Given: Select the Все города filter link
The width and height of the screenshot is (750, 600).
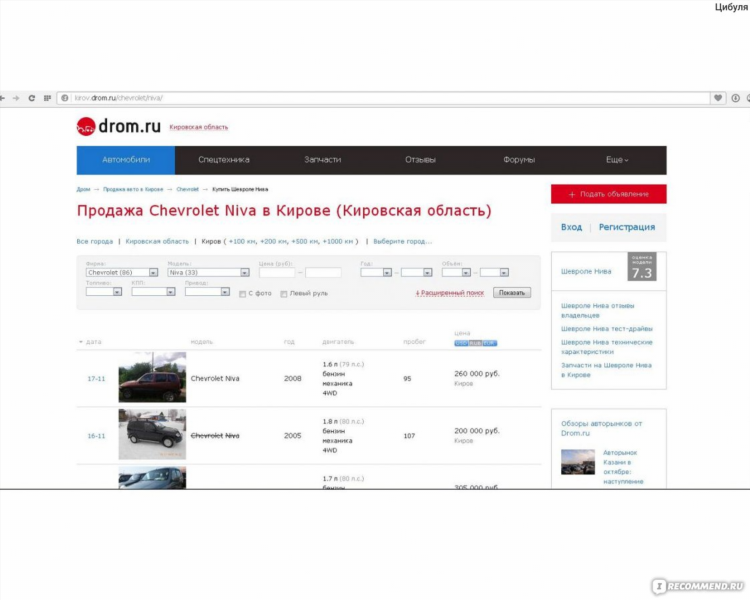Looking at the screenshot, I should (x=95, y=242).
